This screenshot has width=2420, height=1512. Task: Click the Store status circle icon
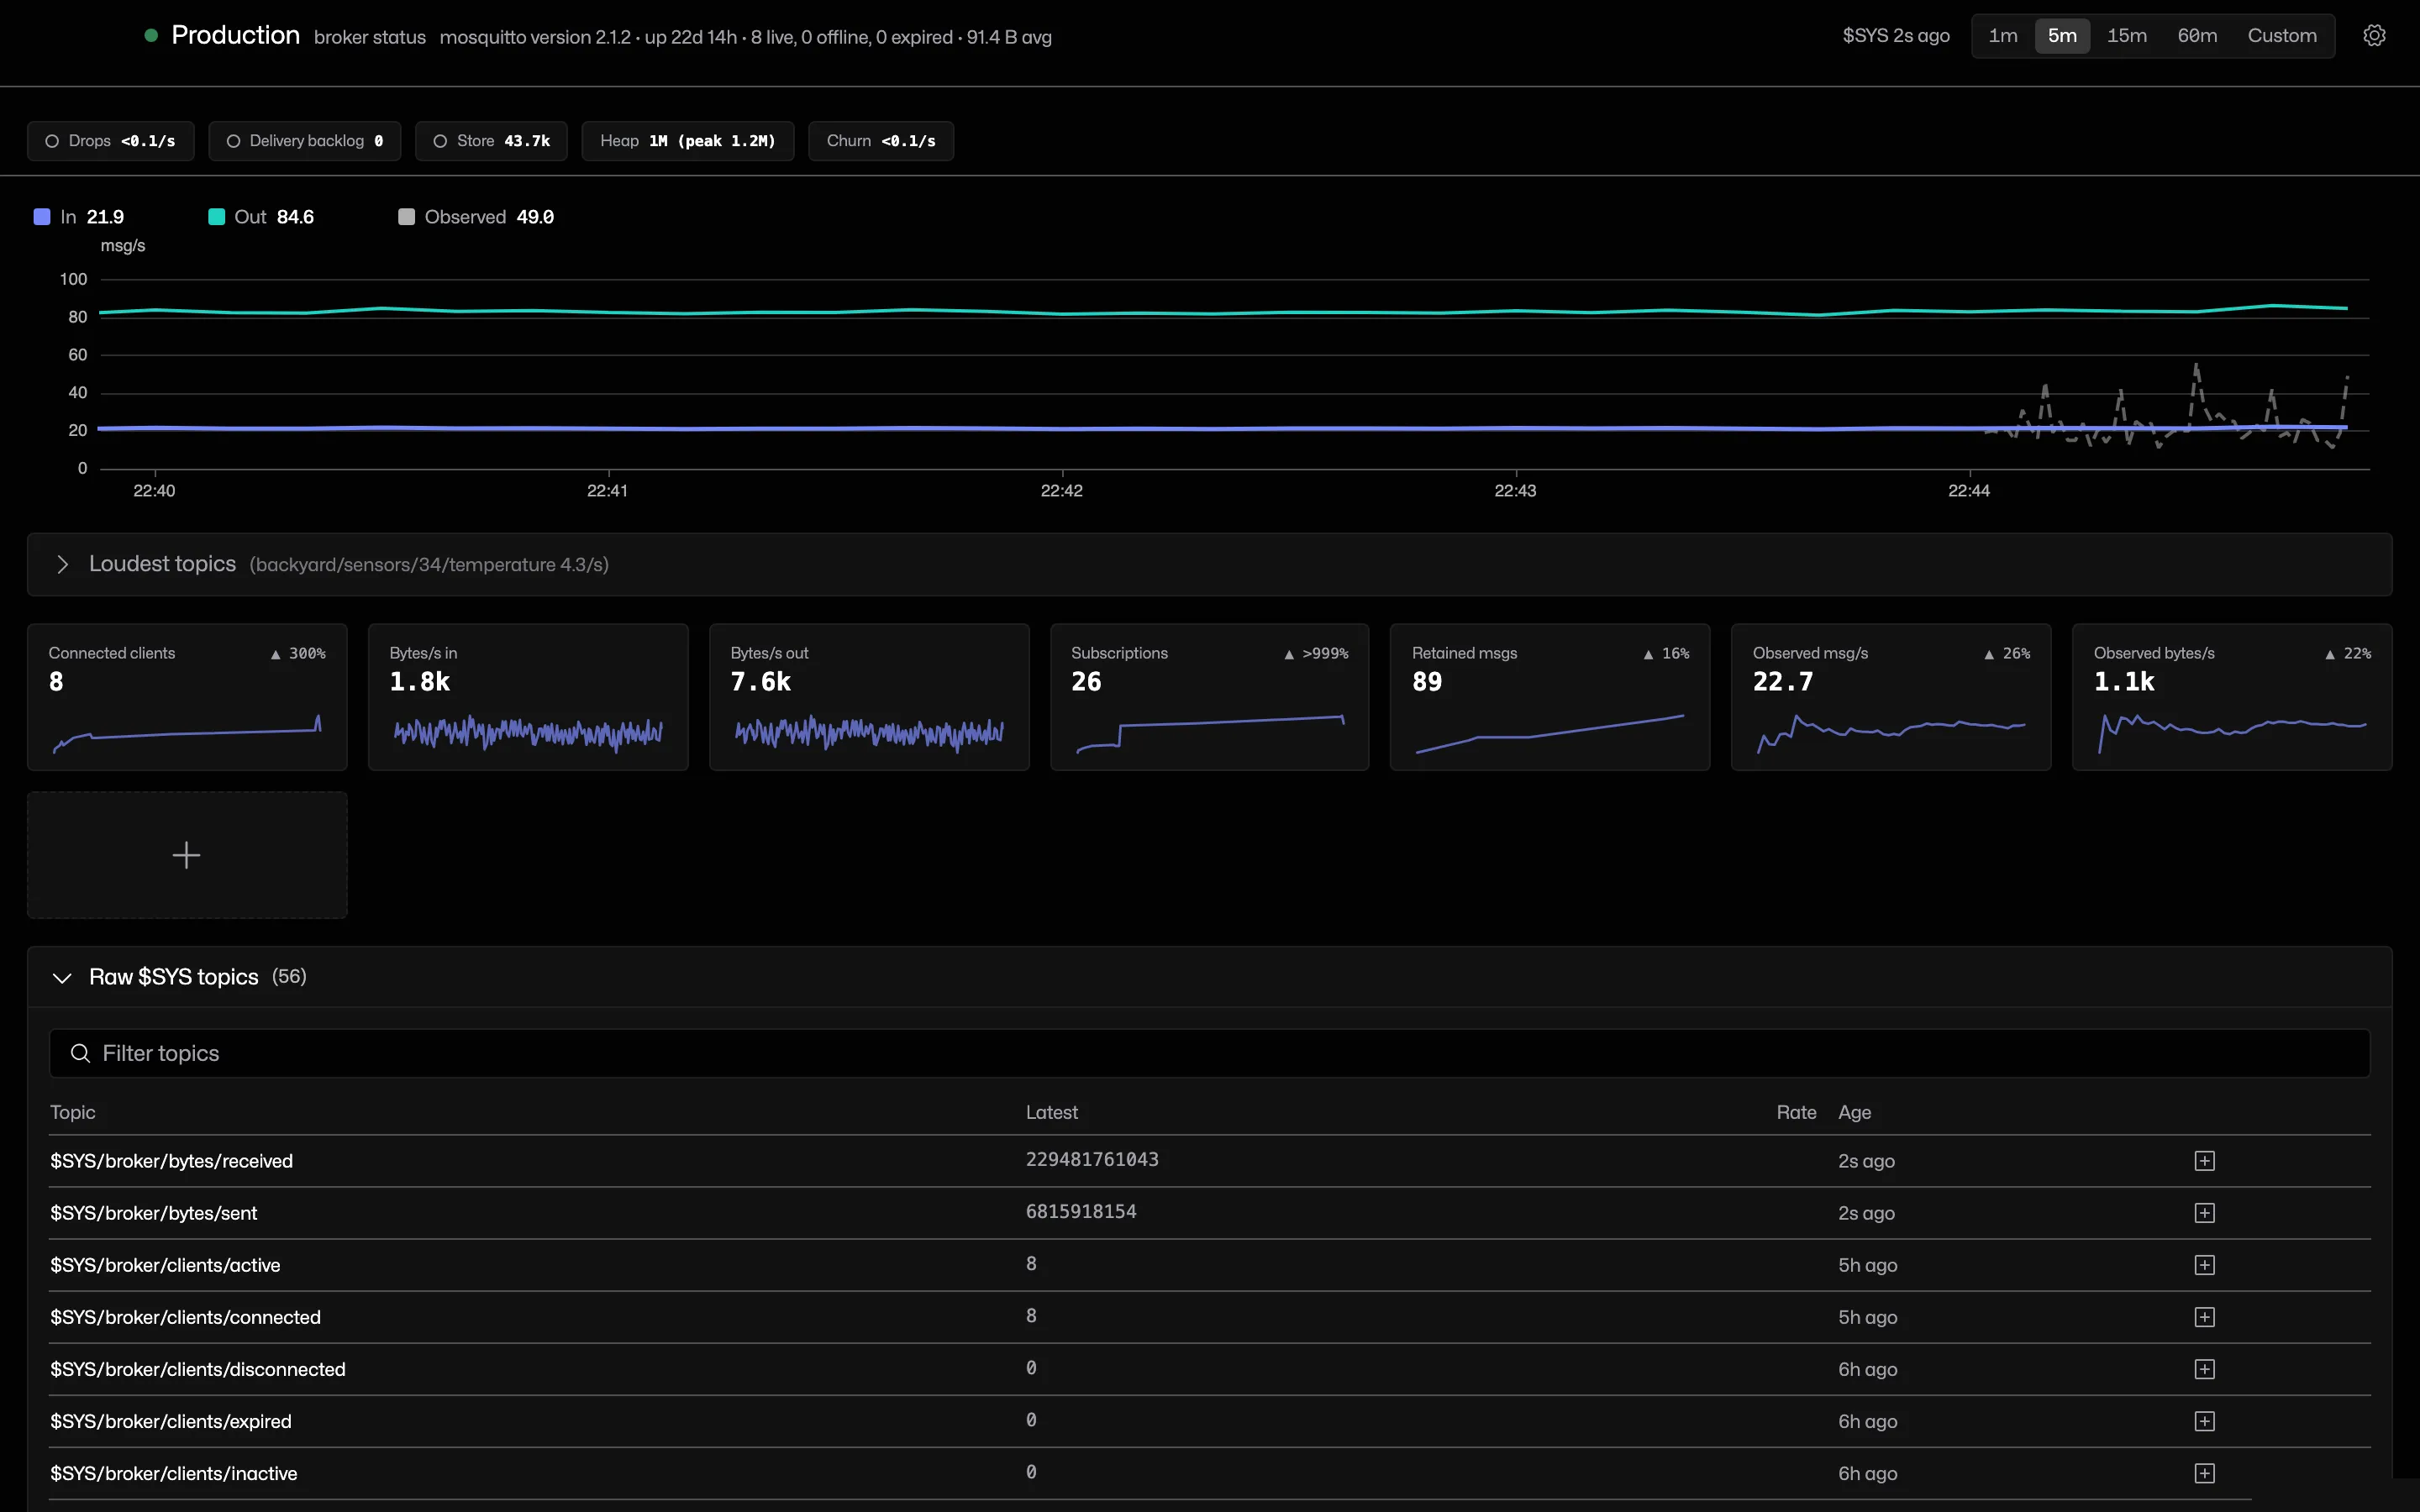pos(440,141)
